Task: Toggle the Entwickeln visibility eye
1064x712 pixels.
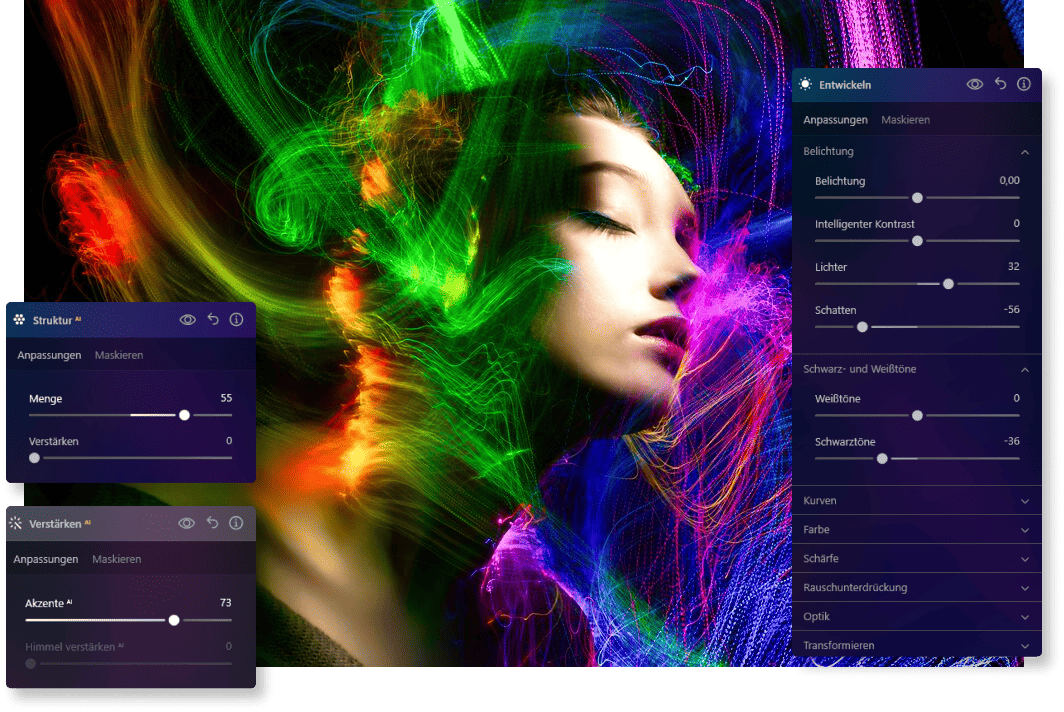Action: (x=975, y=85)
